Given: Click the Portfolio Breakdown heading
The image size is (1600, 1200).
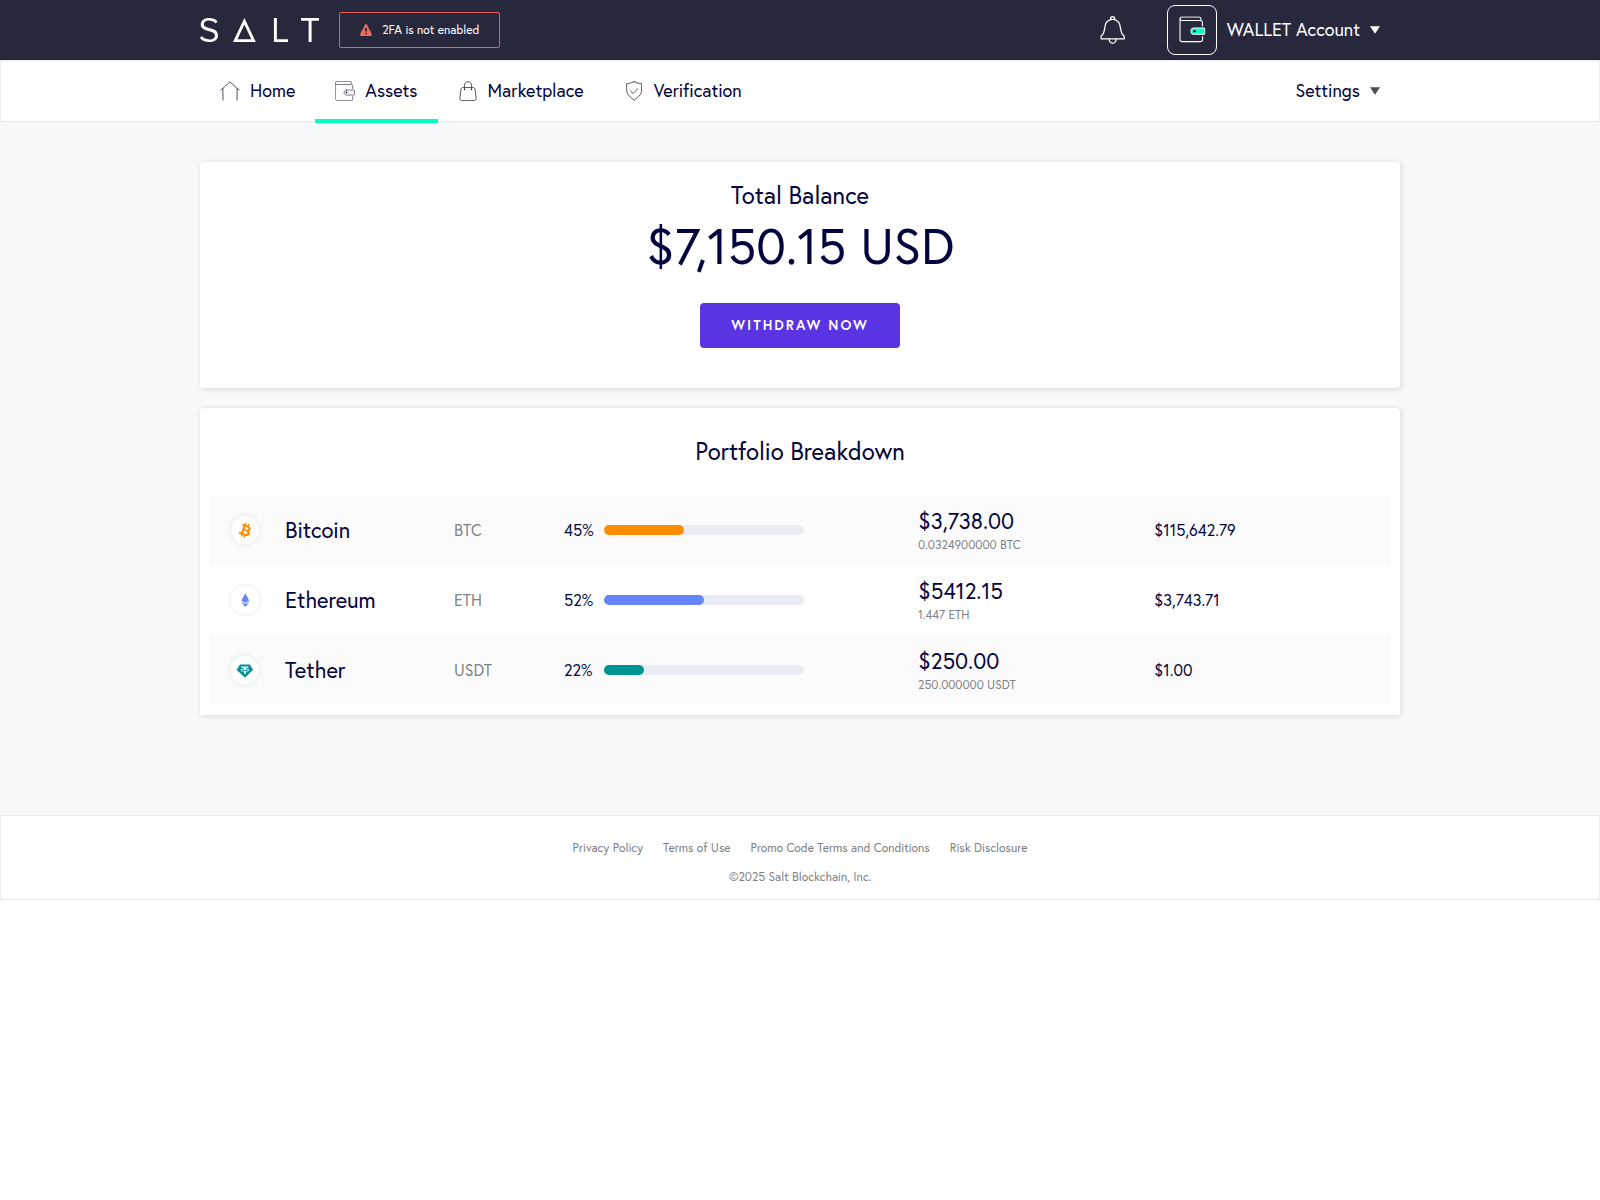Looking at the screenshot, I should point(800,452).
